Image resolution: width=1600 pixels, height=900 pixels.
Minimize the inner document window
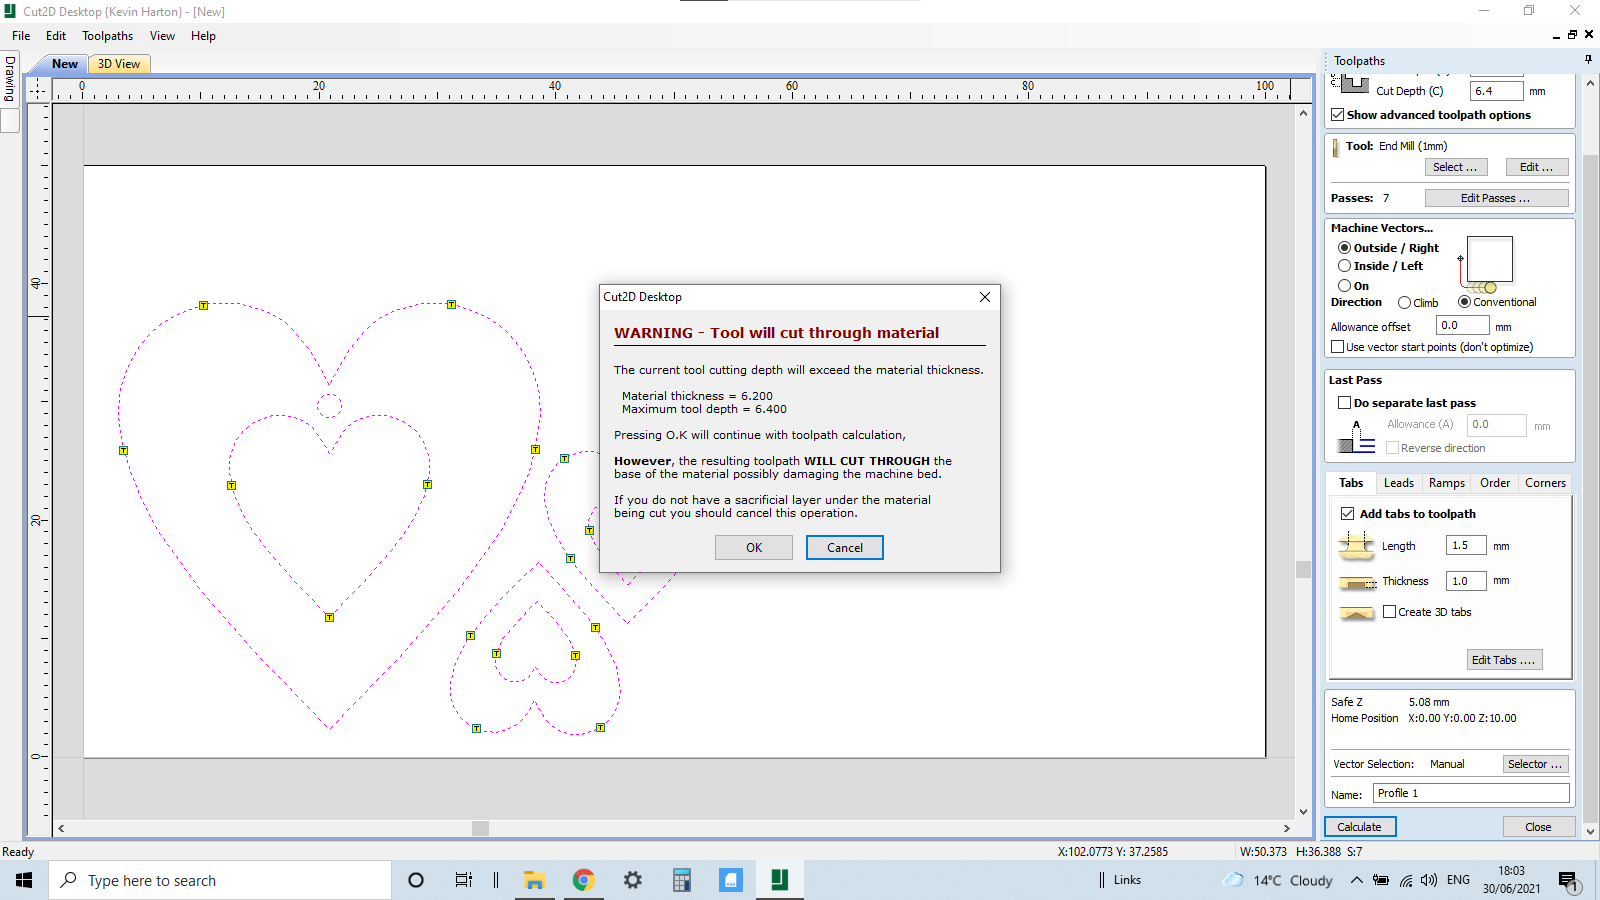click(1556, 35)
